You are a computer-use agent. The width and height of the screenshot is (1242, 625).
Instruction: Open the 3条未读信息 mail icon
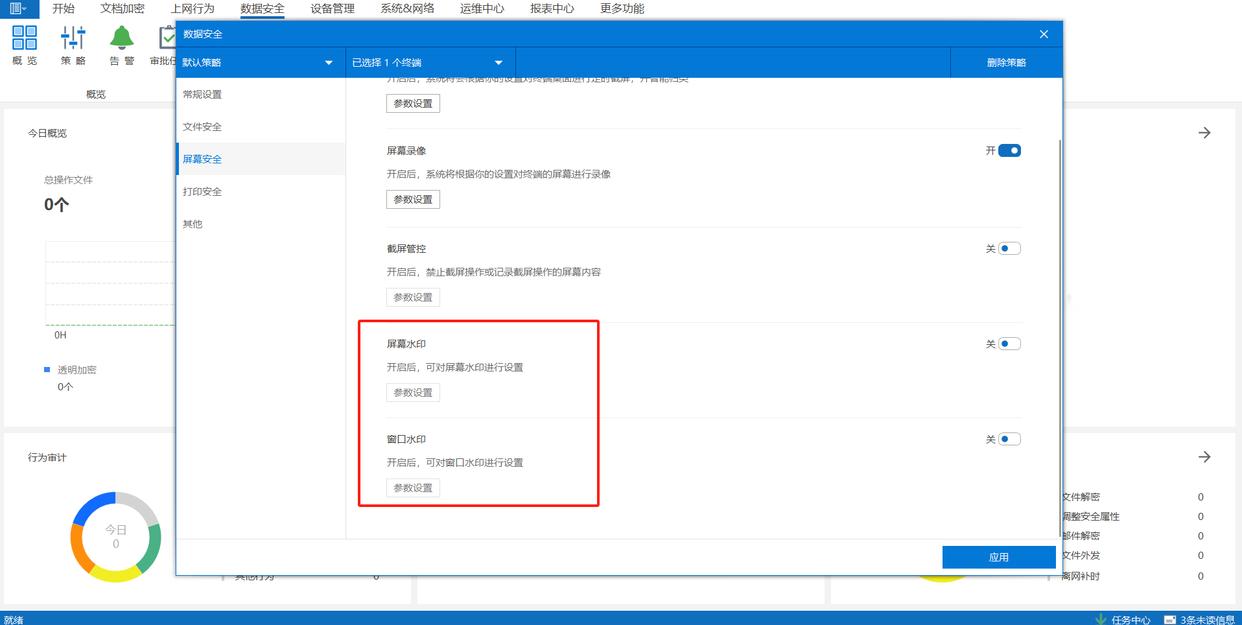(x=1170, y=619)
